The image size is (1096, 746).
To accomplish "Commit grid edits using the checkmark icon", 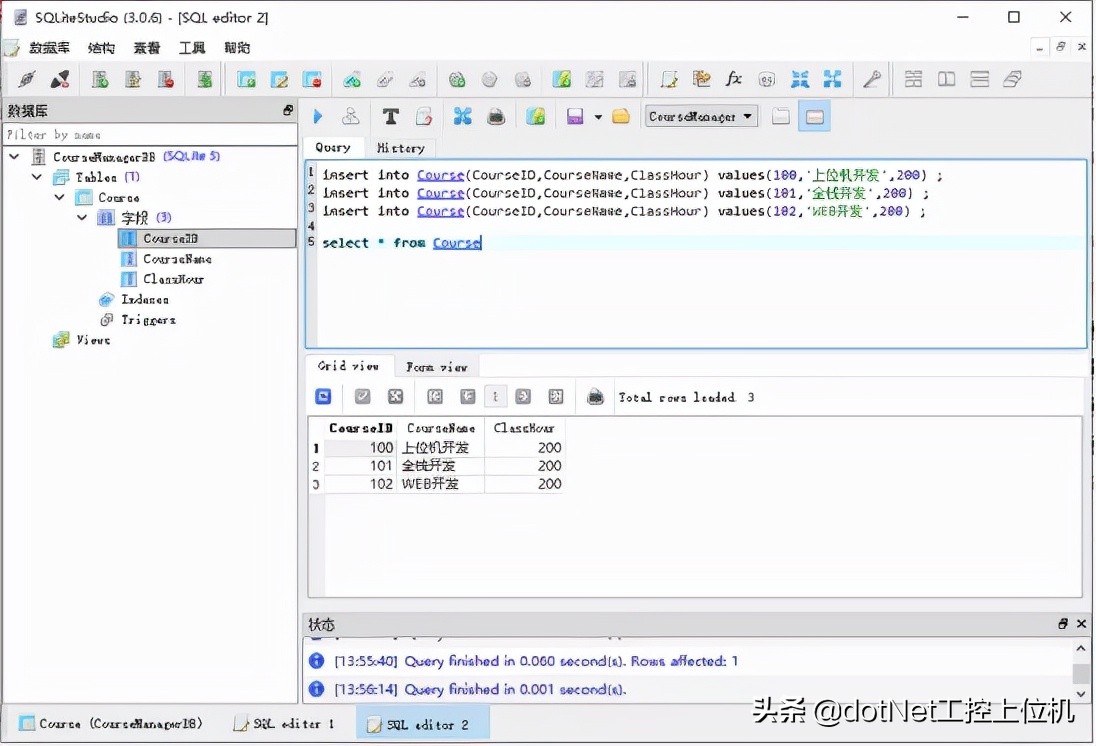I will (x=360, y=397).
